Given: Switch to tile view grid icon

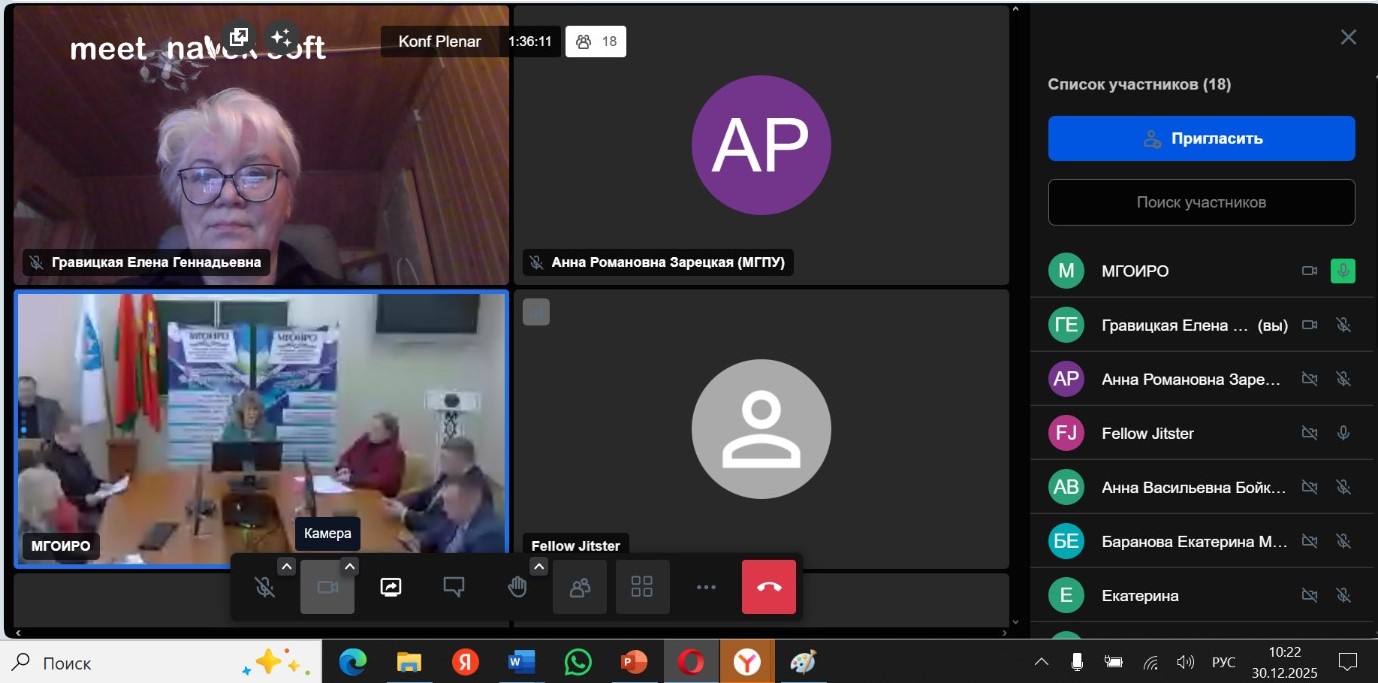Looking at the screenshot, I should coord(642,587).
